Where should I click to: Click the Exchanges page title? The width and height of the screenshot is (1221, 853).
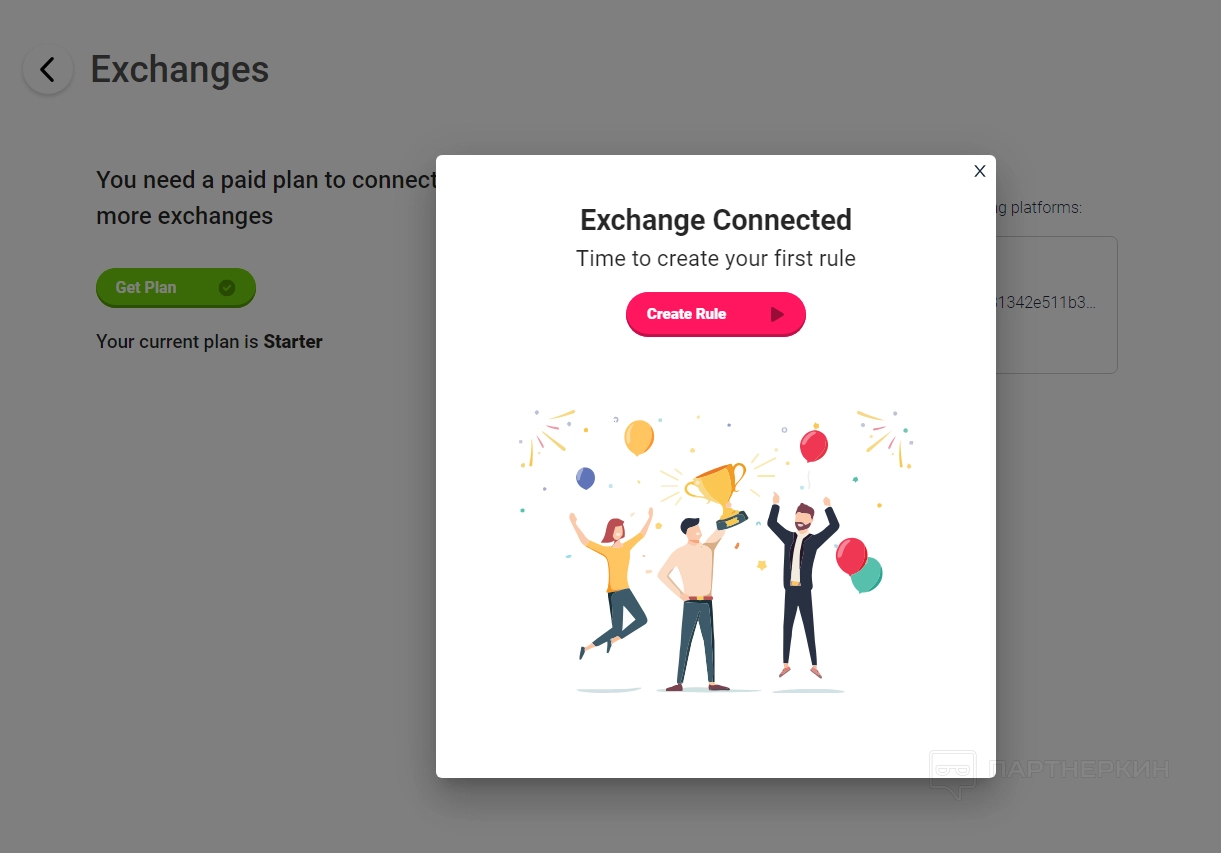180,70
